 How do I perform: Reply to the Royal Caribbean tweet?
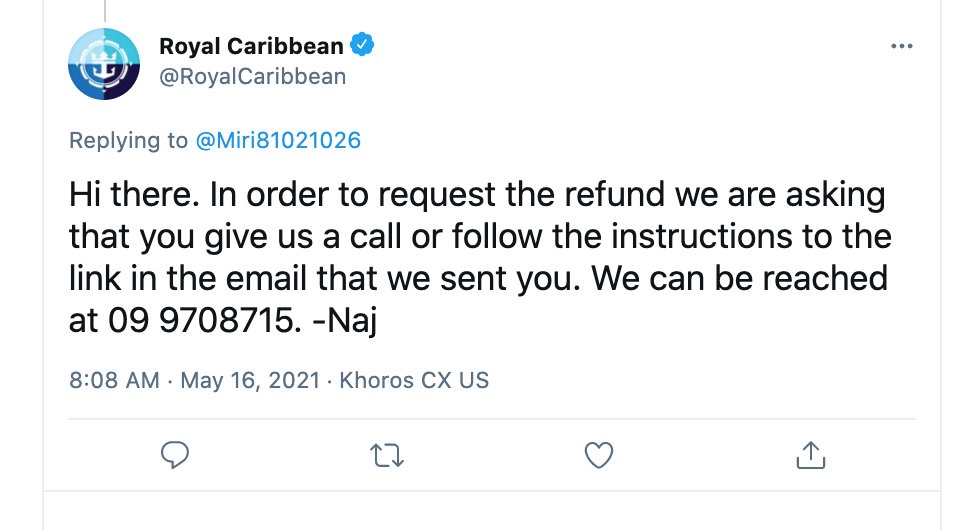tap(175, 456)
